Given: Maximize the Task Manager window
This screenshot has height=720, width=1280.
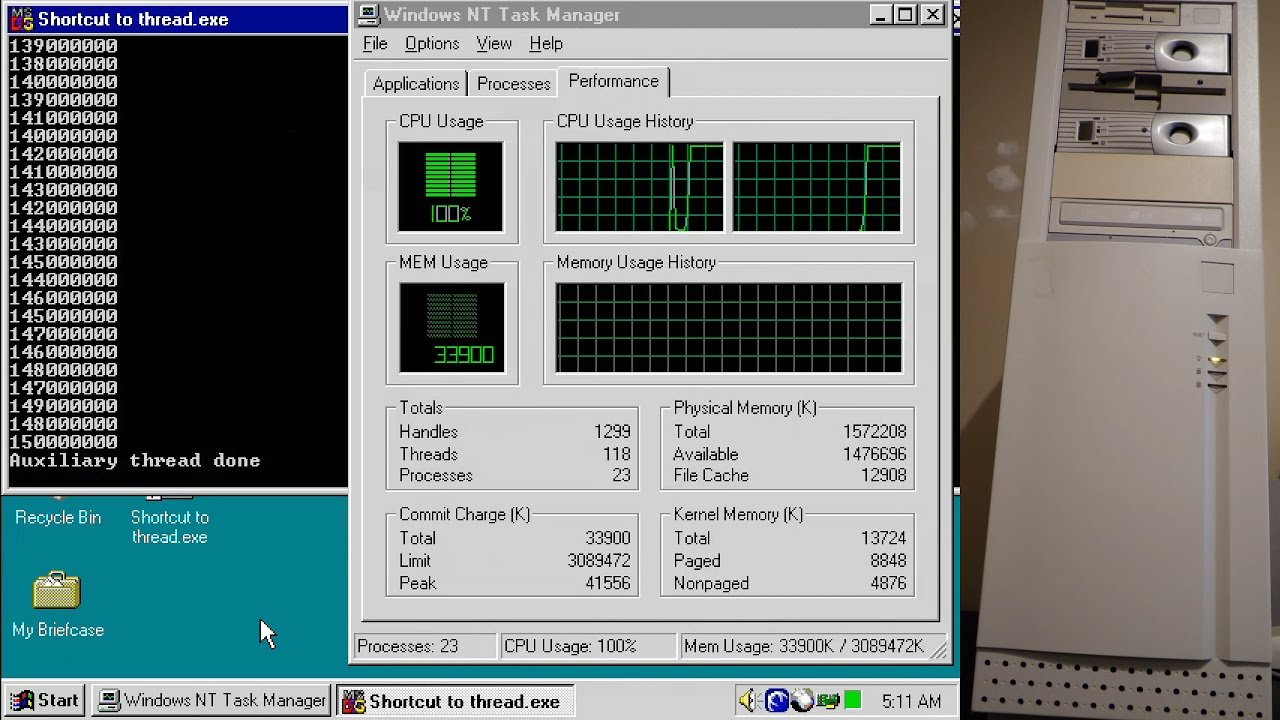Looking at the screenshot, I should (x=904, y=15).
